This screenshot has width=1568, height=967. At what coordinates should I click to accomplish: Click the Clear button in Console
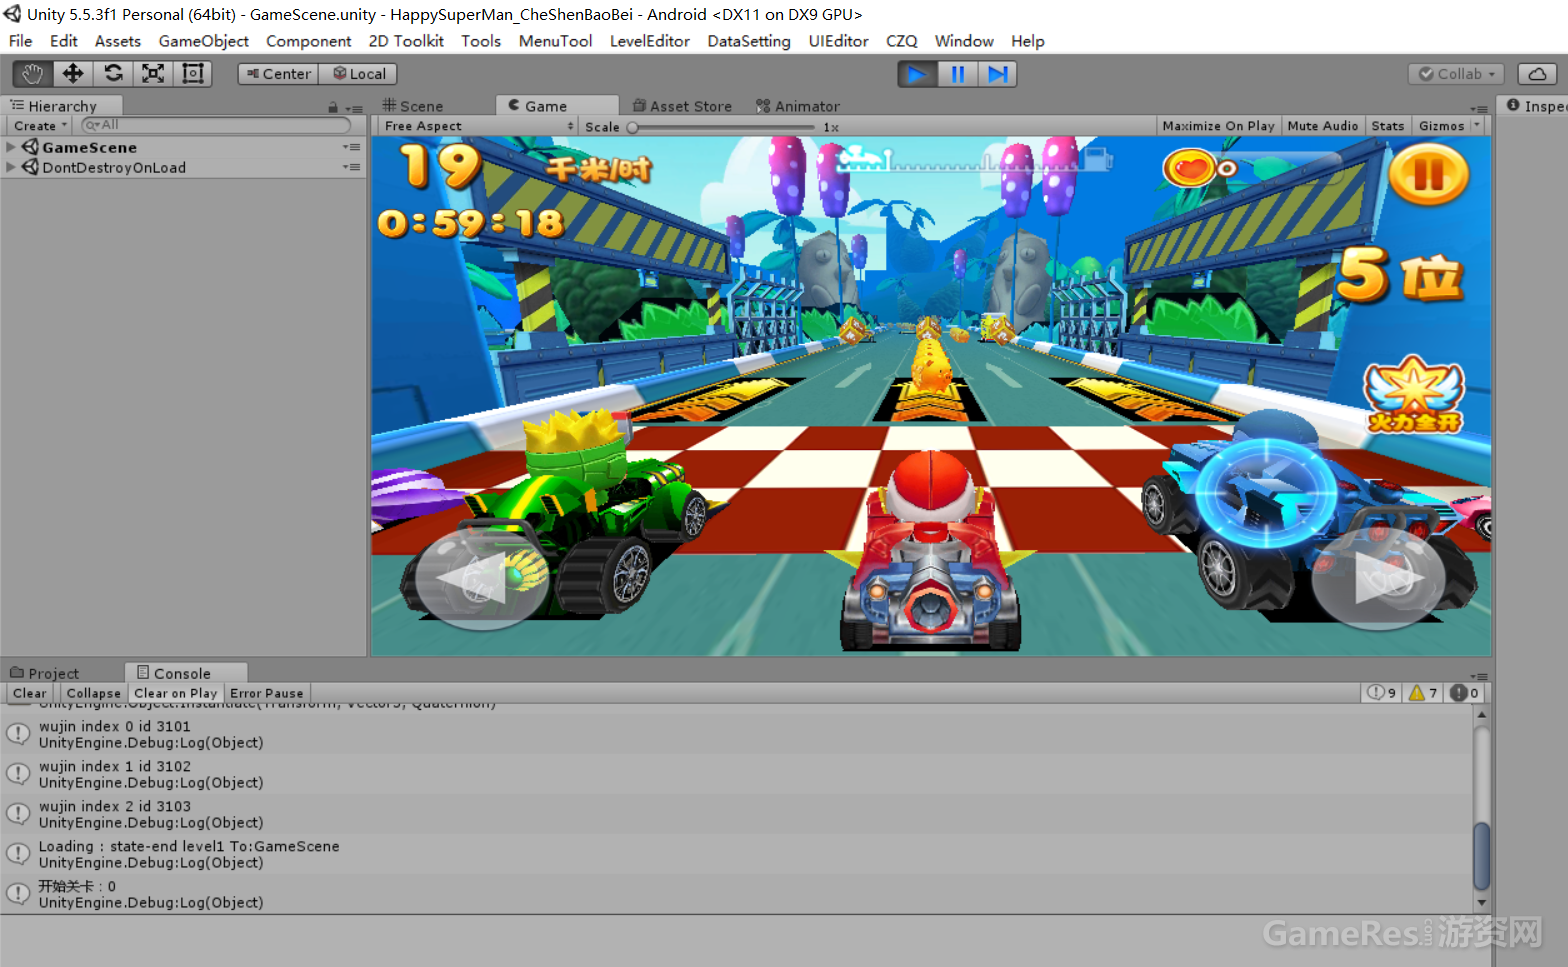(x=29, y=693)
